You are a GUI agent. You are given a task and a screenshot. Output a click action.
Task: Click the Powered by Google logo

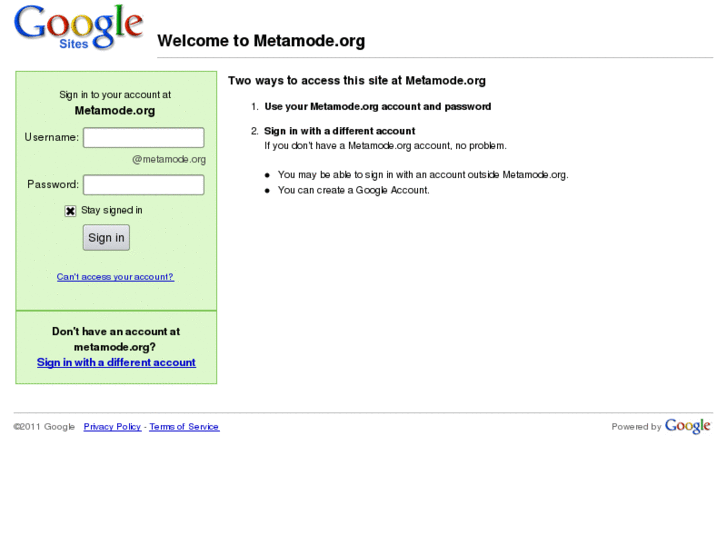tap(688, 426)
